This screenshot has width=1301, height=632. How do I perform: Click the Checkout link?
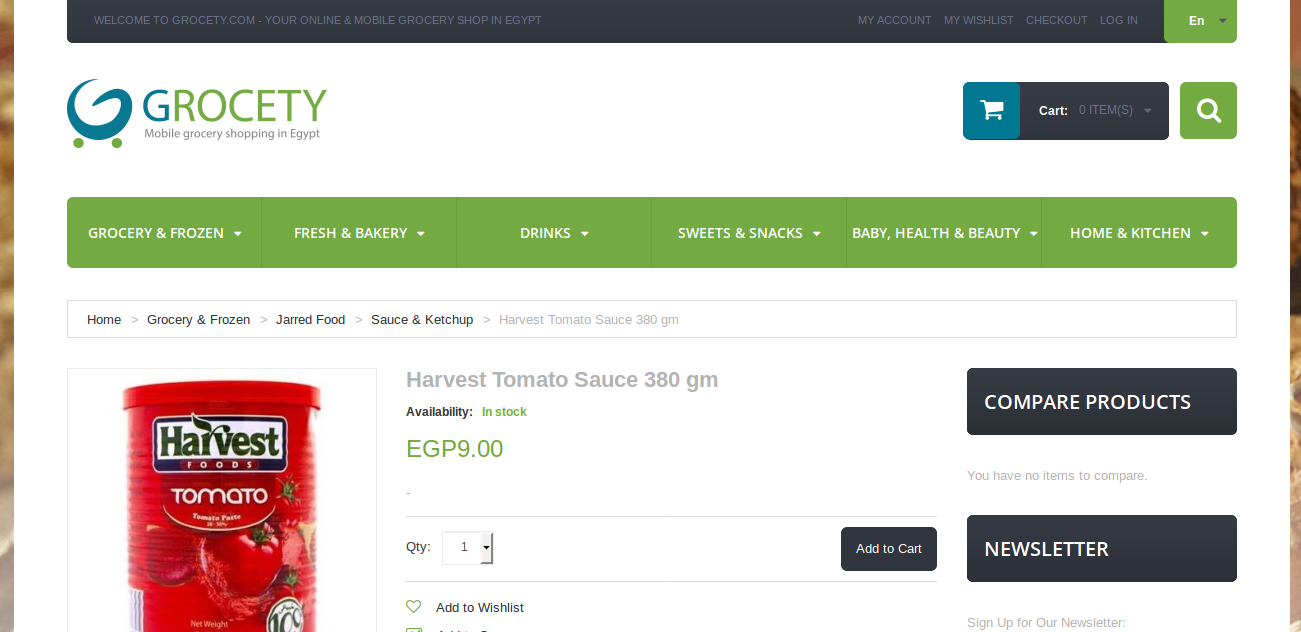[1056, 20]
